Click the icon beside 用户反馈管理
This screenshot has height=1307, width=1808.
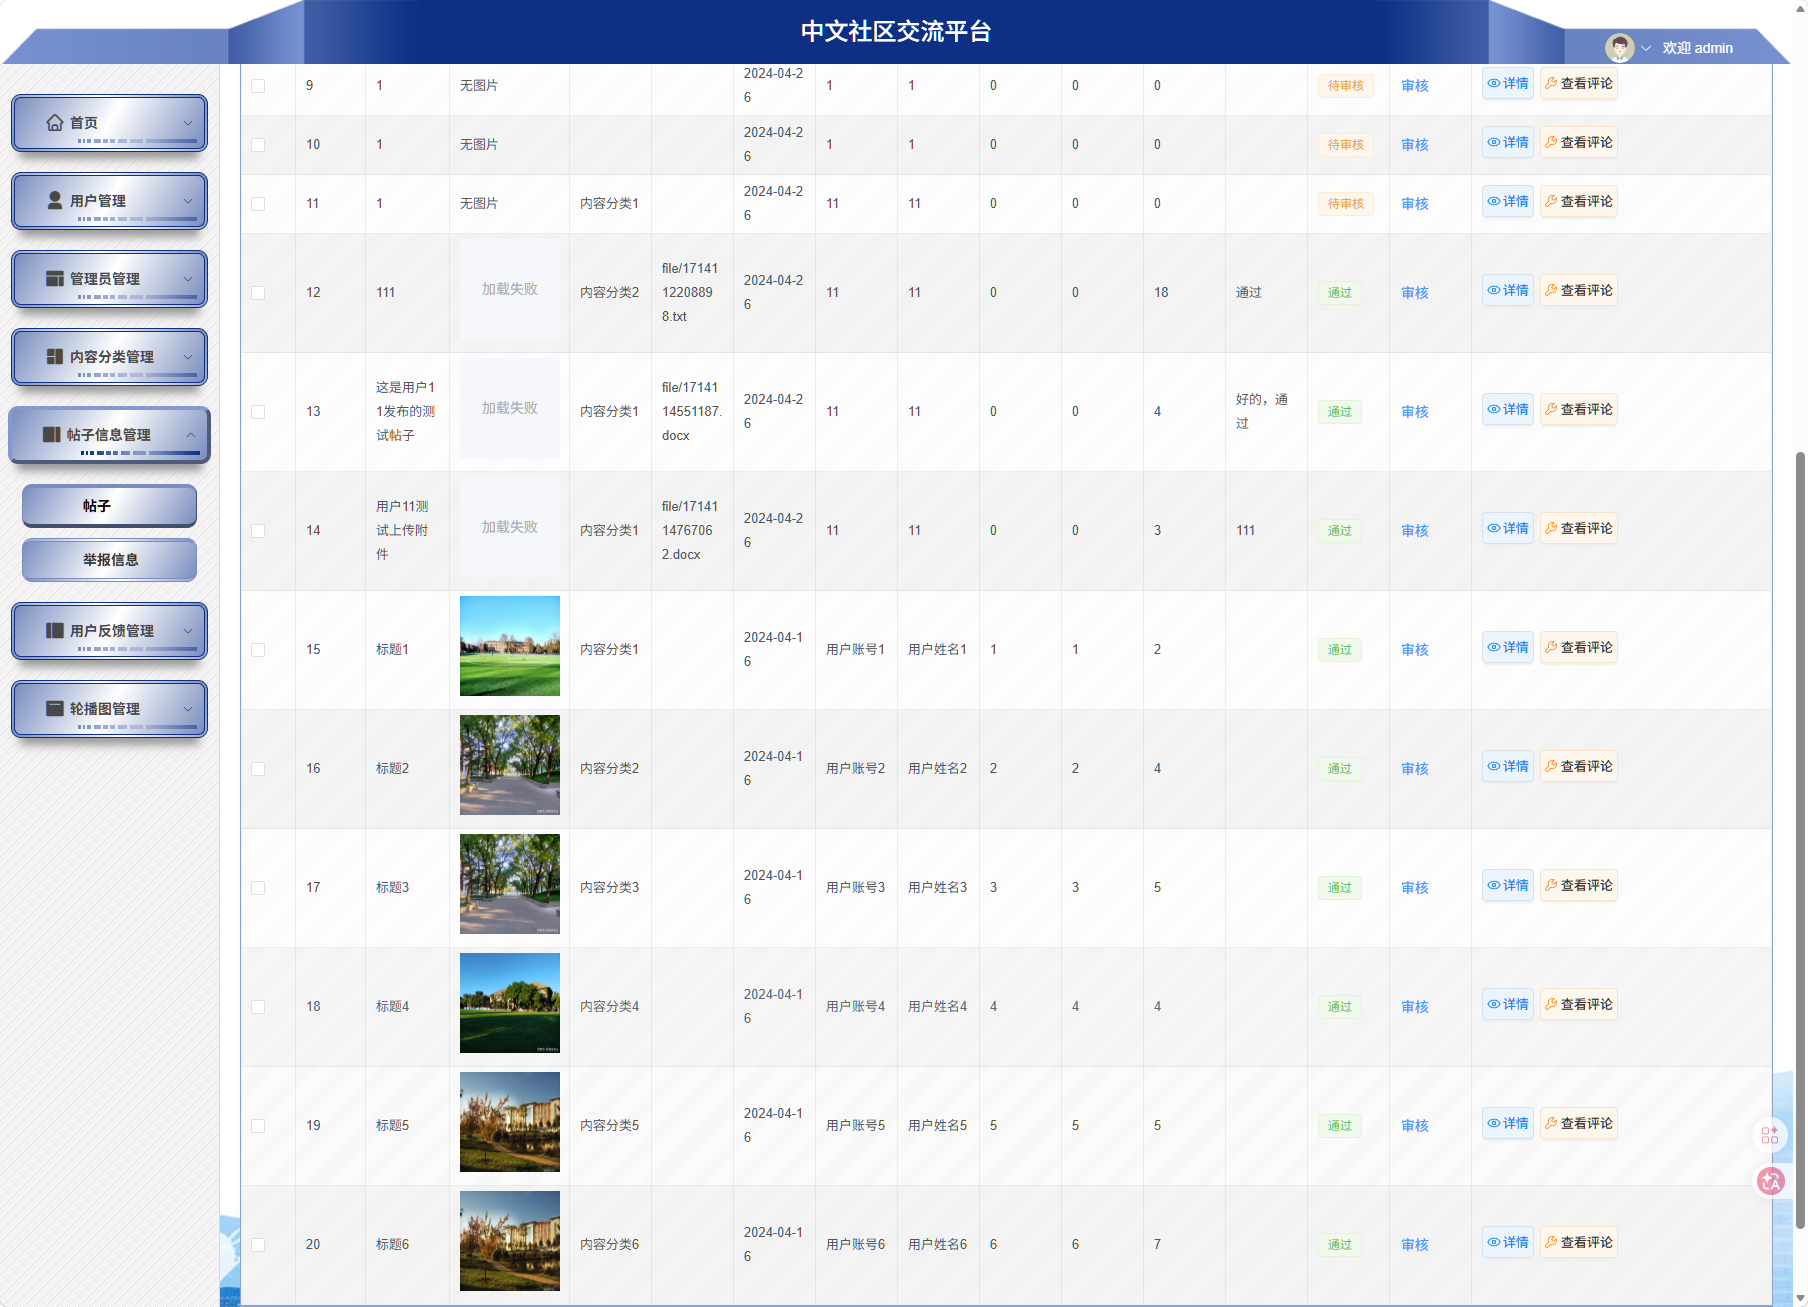coord(55,630)
